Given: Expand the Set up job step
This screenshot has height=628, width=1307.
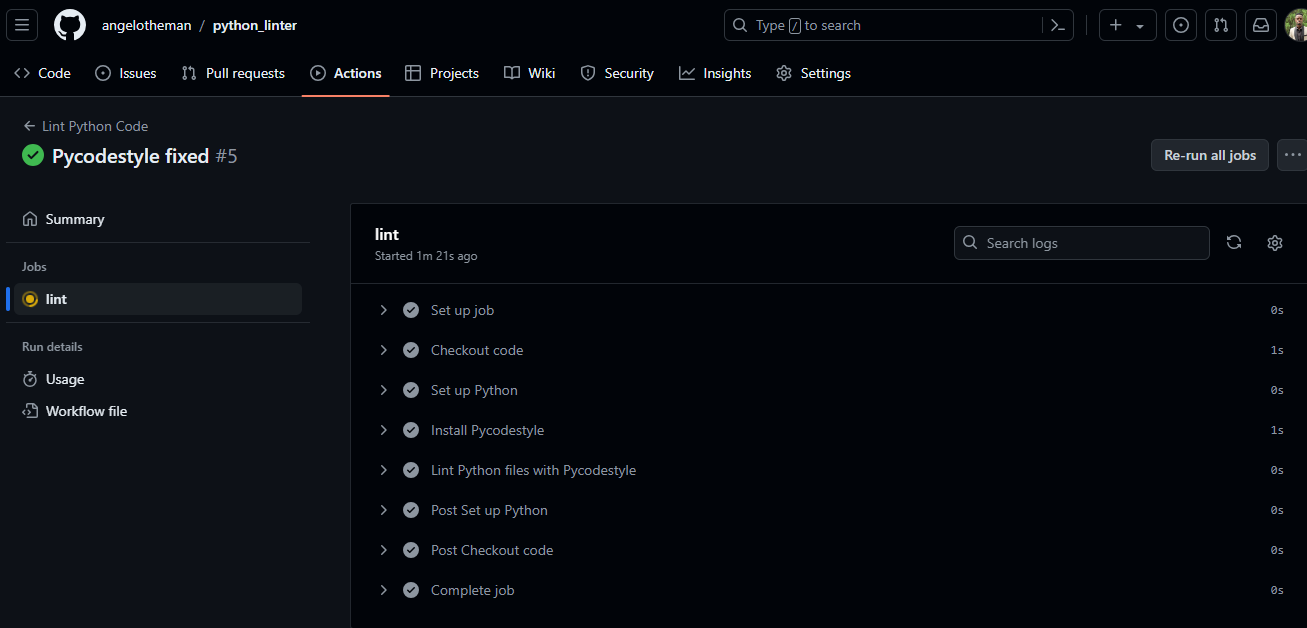Looking at the screenshot, I should (383, 310).
